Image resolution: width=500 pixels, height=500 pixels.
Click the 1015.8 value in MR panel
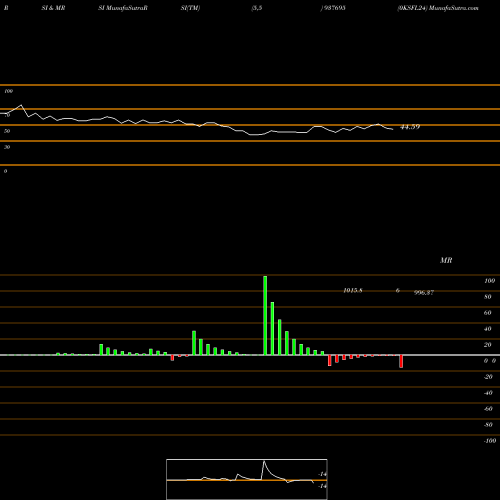click(x=353, y=290)
